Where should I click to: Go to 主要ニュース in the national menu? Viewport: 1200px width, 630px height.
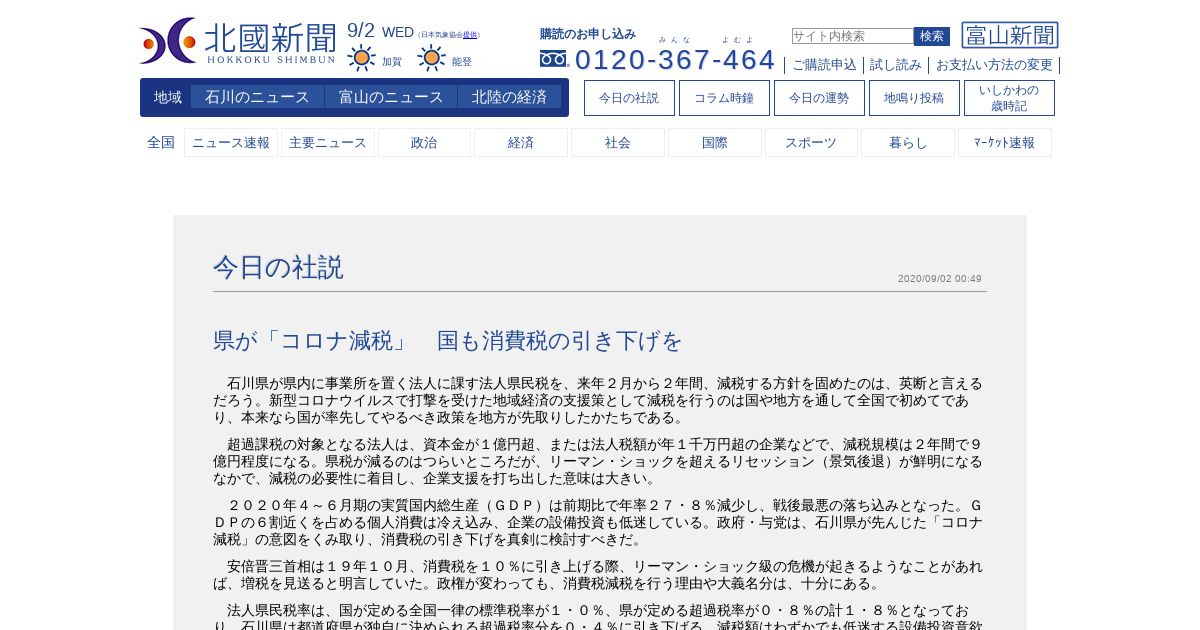pos(328,143)
